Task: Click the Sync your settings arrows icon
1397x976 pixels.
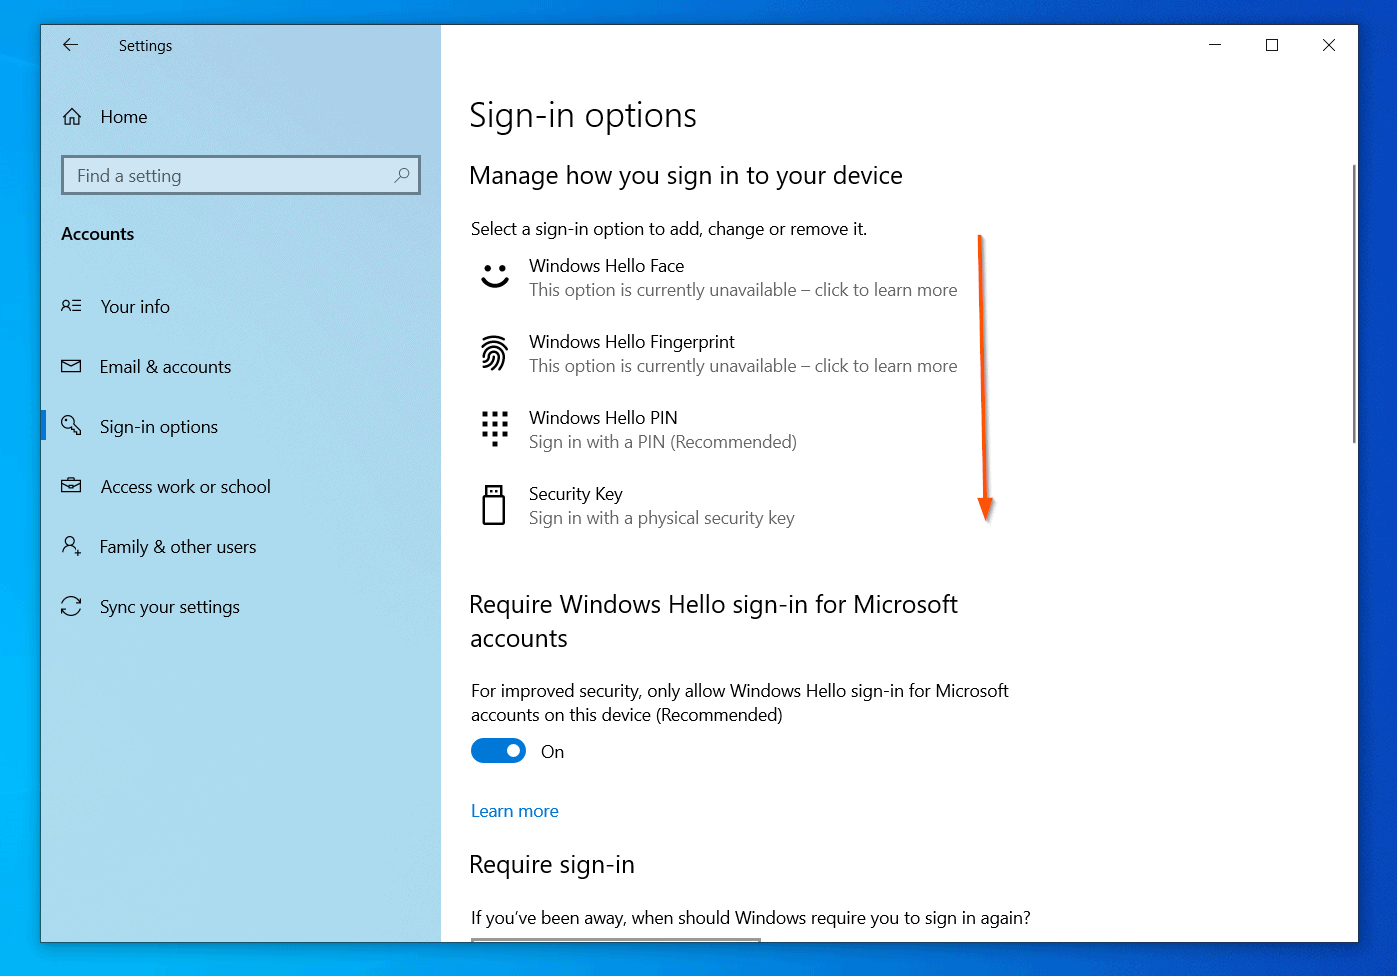Action: coord(71,606)
